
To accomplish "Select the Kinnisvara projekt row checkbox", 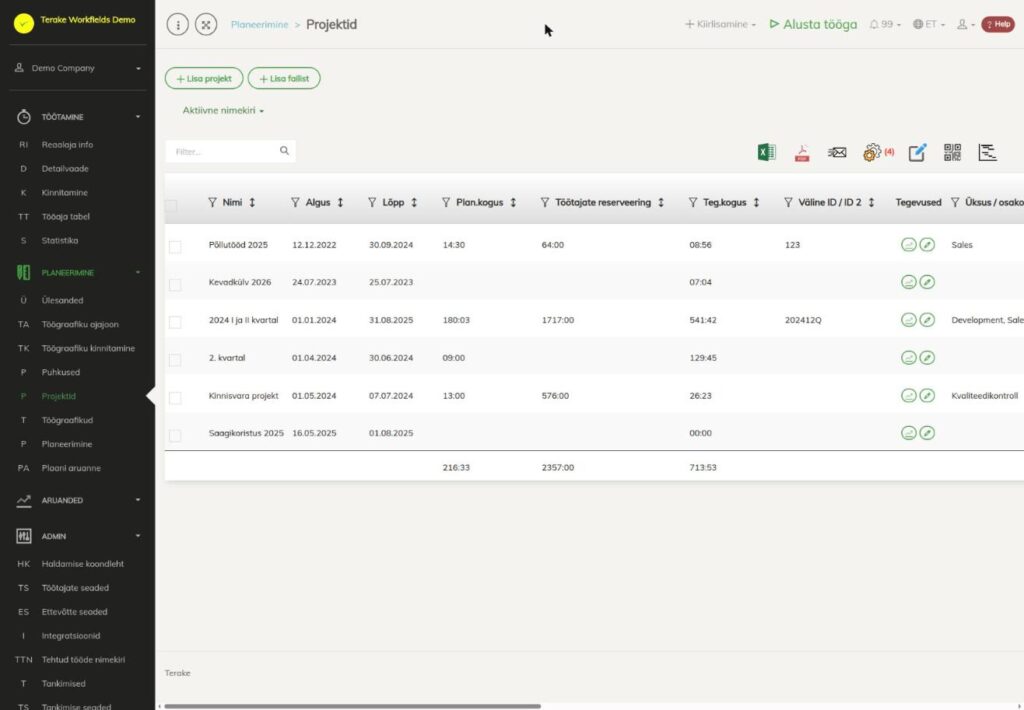I will 175,398.
